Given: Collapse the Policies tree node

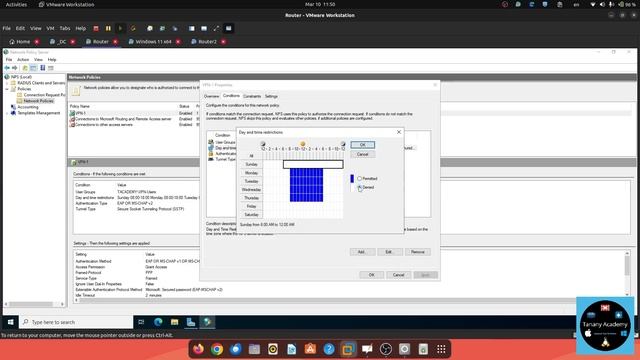Looking at the screenshot, I should click(7, 89).
